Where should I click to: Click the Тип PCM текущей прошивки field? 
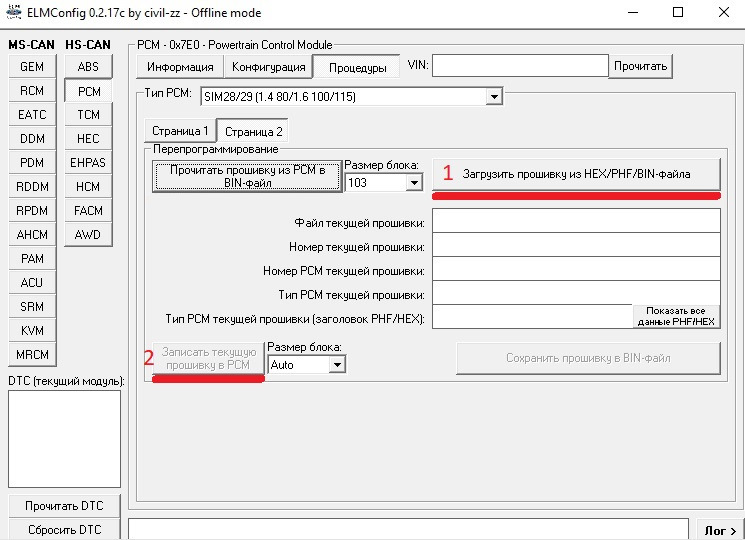tap(576, 293)
